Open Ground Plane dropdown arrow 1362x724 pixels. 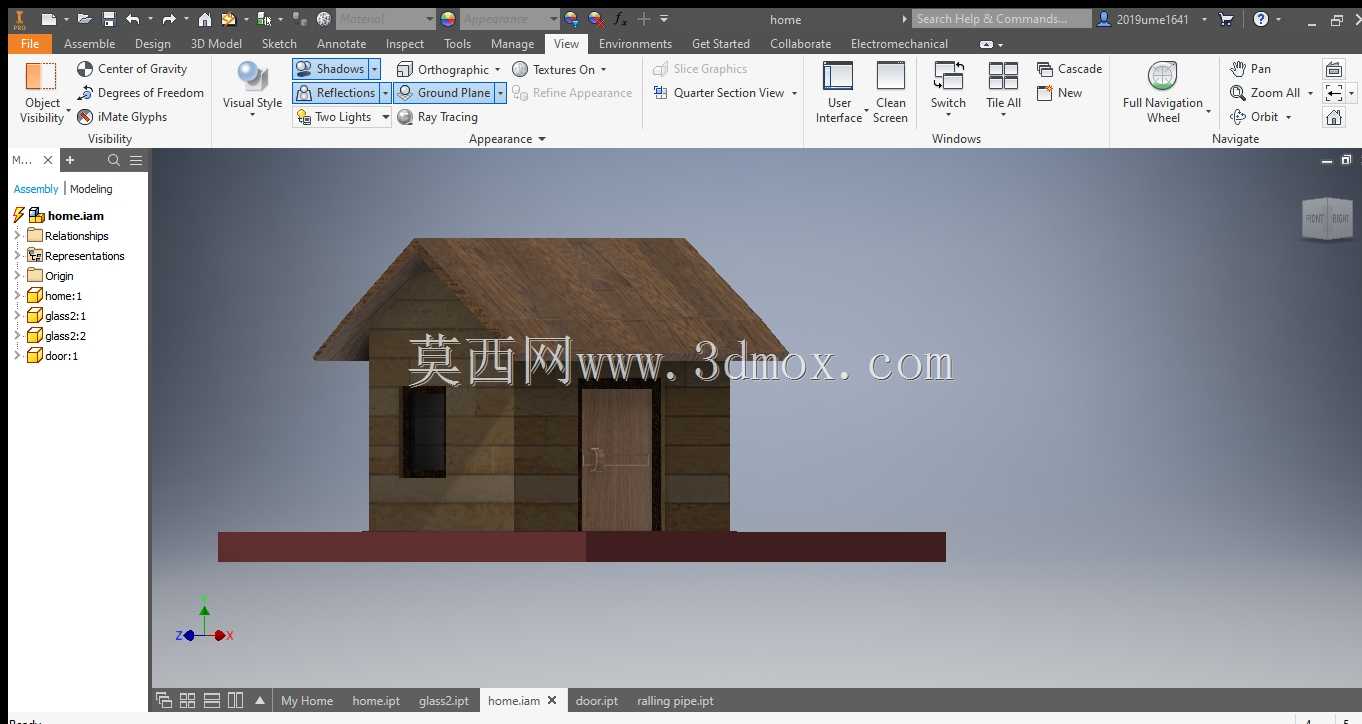tap(500, 93)
